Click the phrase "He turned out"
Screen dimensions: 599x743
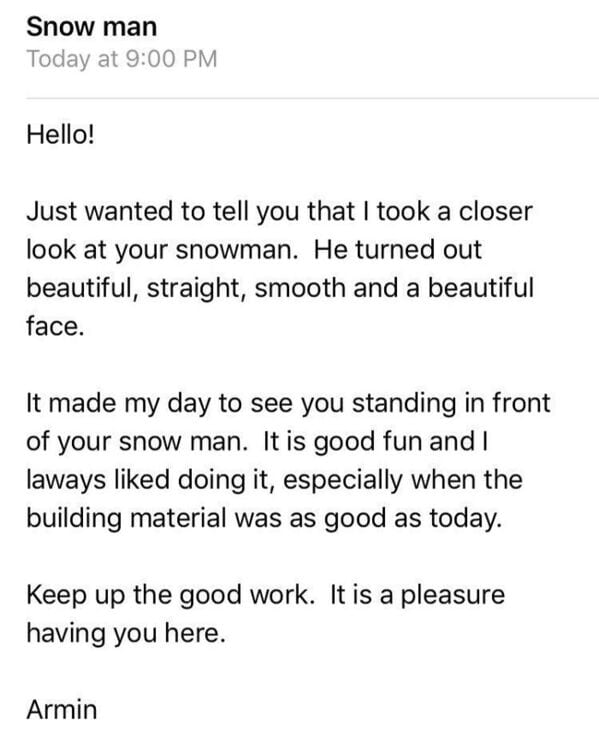click(397, 250)
